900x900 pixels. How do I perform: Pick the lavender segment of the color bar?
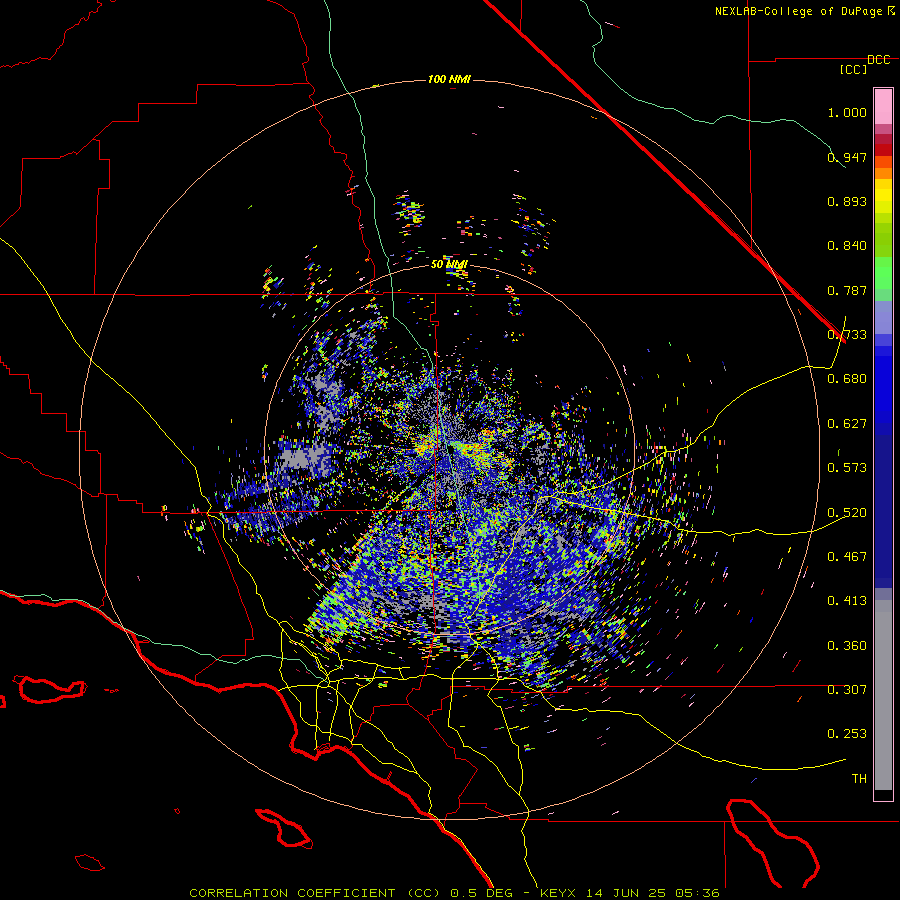883,317
